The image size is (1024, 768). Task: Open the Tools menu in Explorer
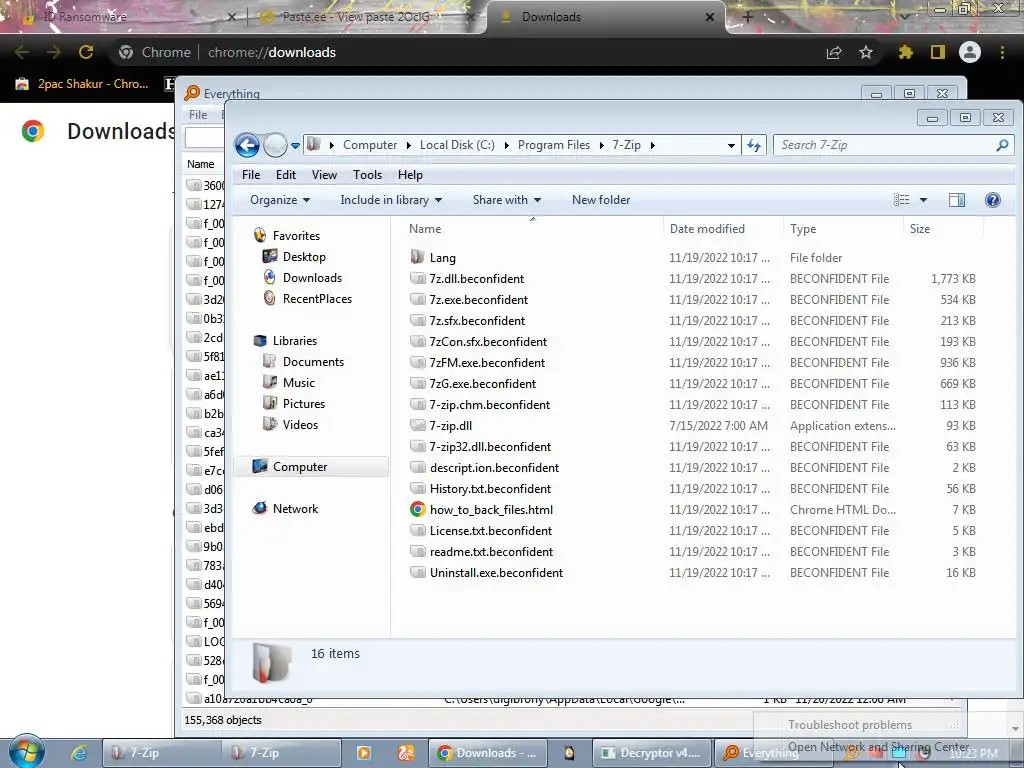pyautogui.click(x=367, y=175)
